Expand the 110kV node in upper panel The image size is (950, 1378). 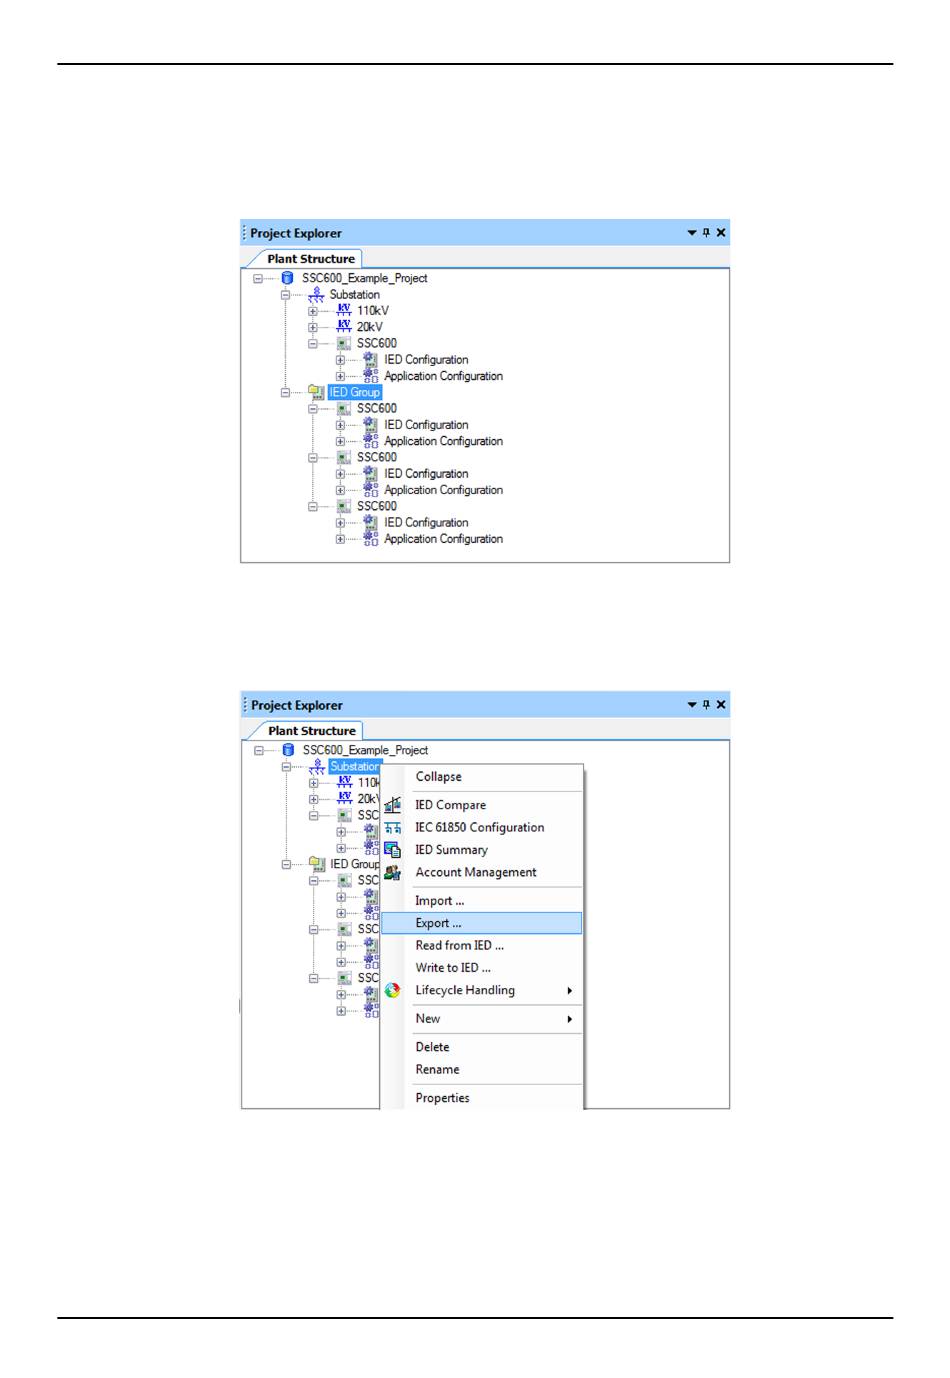click(313, 311)
